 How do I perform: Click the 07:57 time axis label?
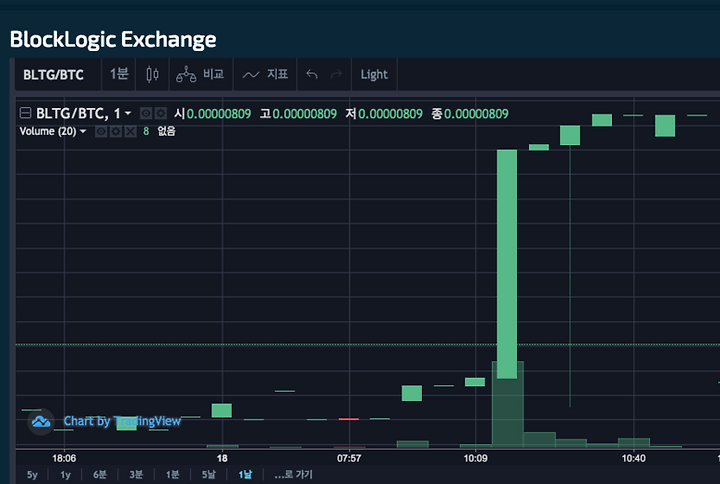pos(349,458)
